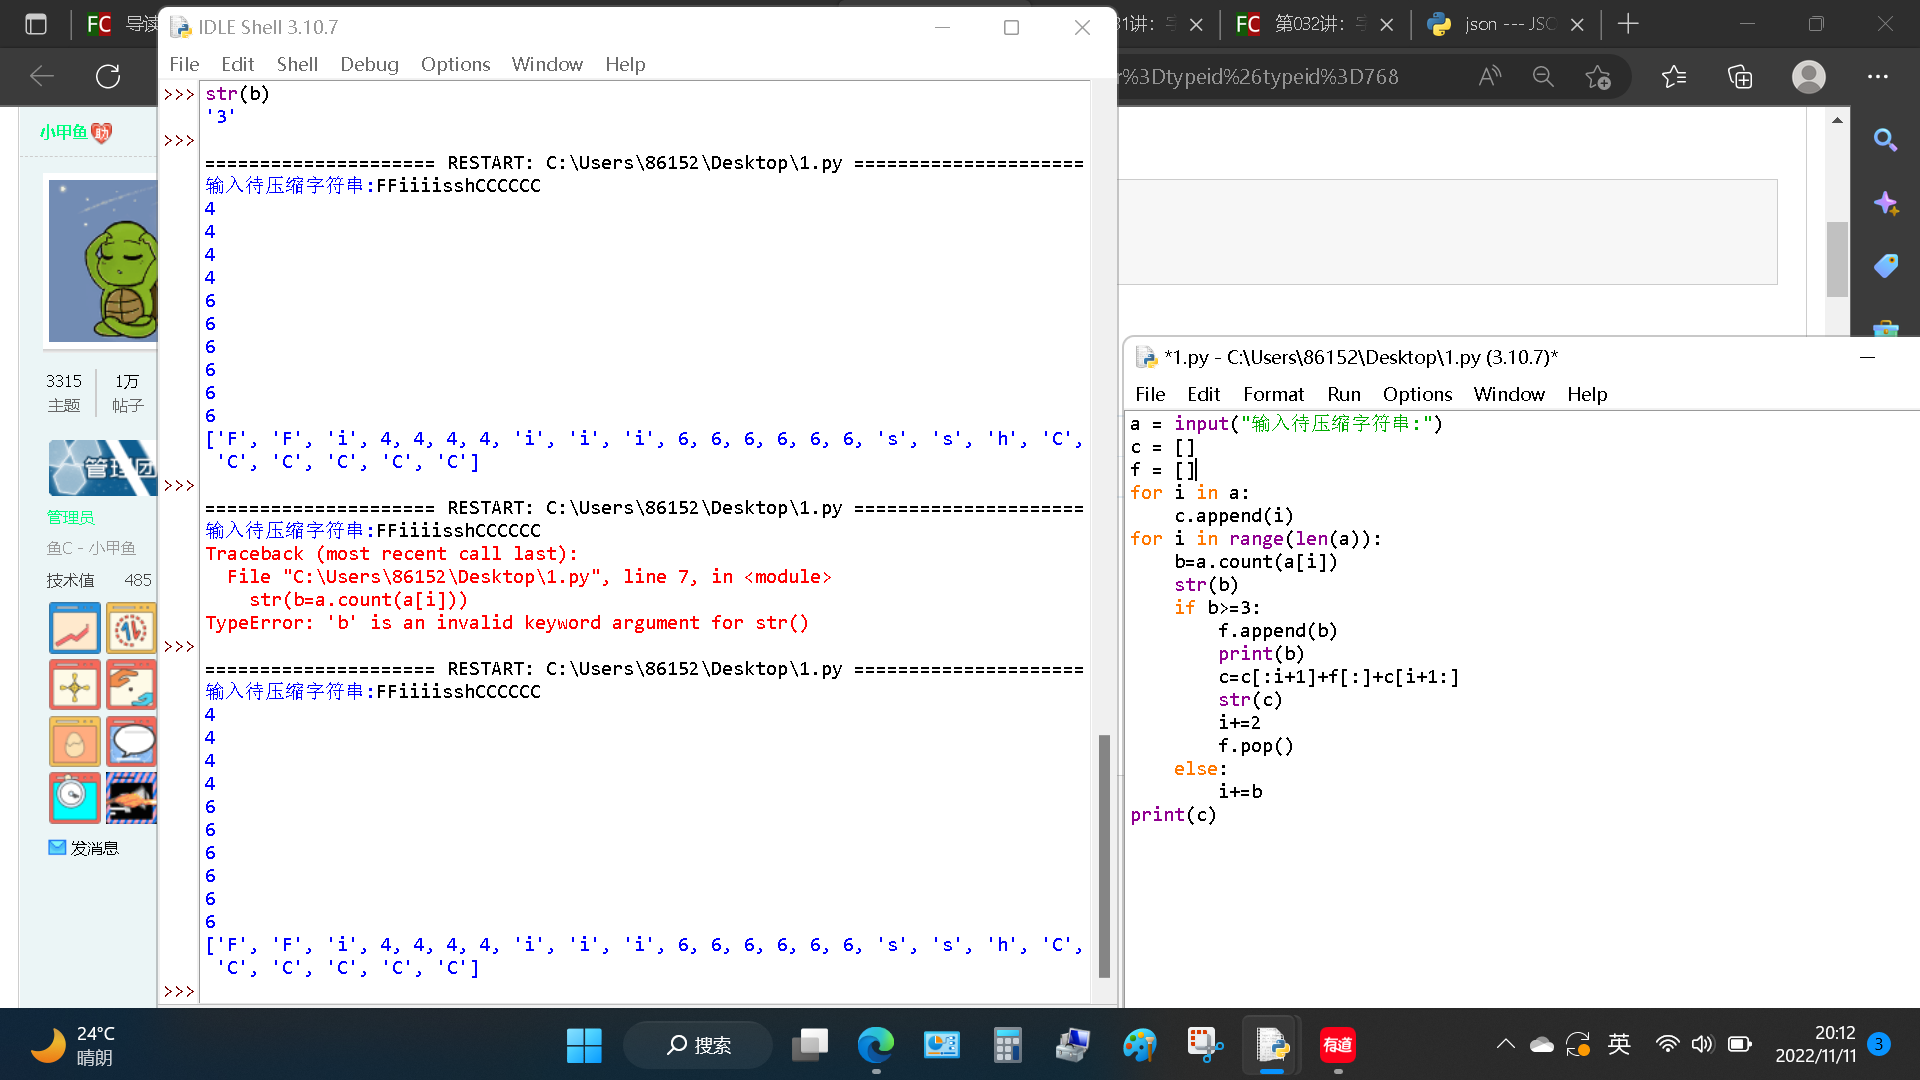The width and height of the screenshot is (1920, 1080).
Task: Click the browser page vertical scrollbar
Action: click(x=1837, y=258)
